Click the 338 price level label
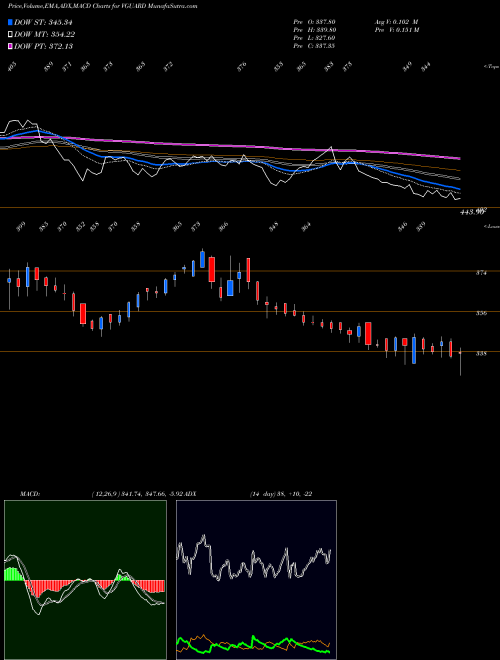This screenshot has height=660, width=500. pos(481,354)
